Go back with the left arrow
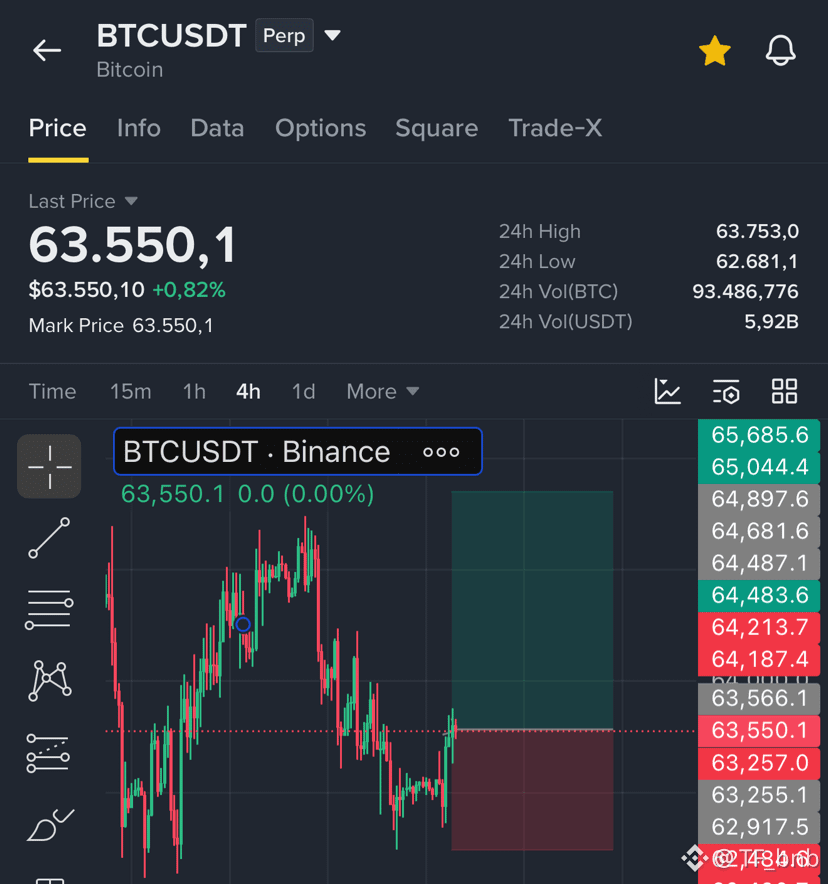Image resolution: width=828 pixels, height=884 pixels. [x=47, y=51]
